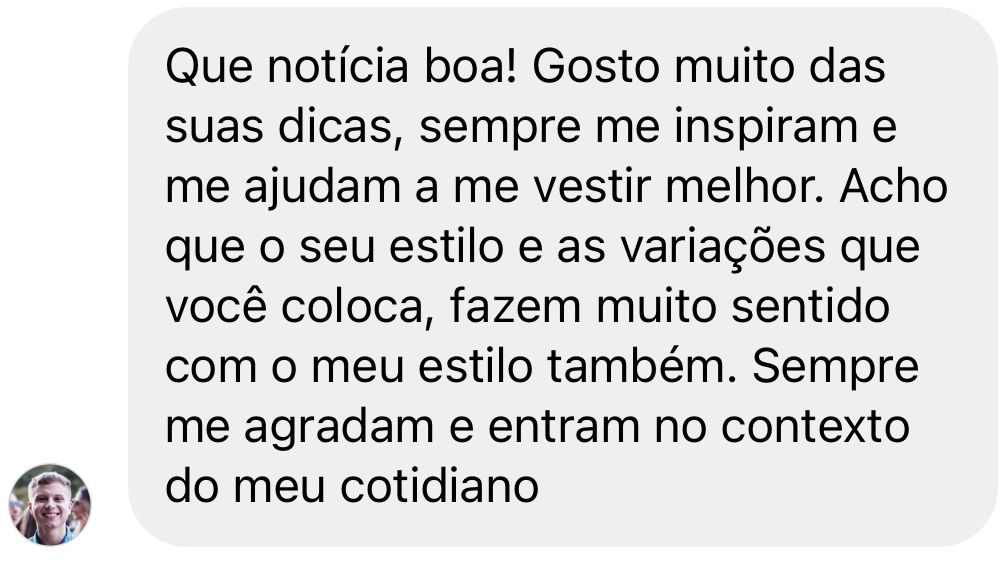Click the phrase 'Que notícia boa!'
Image resolution: width=1008 pixels, height=562 pixels.
point(341,67)
